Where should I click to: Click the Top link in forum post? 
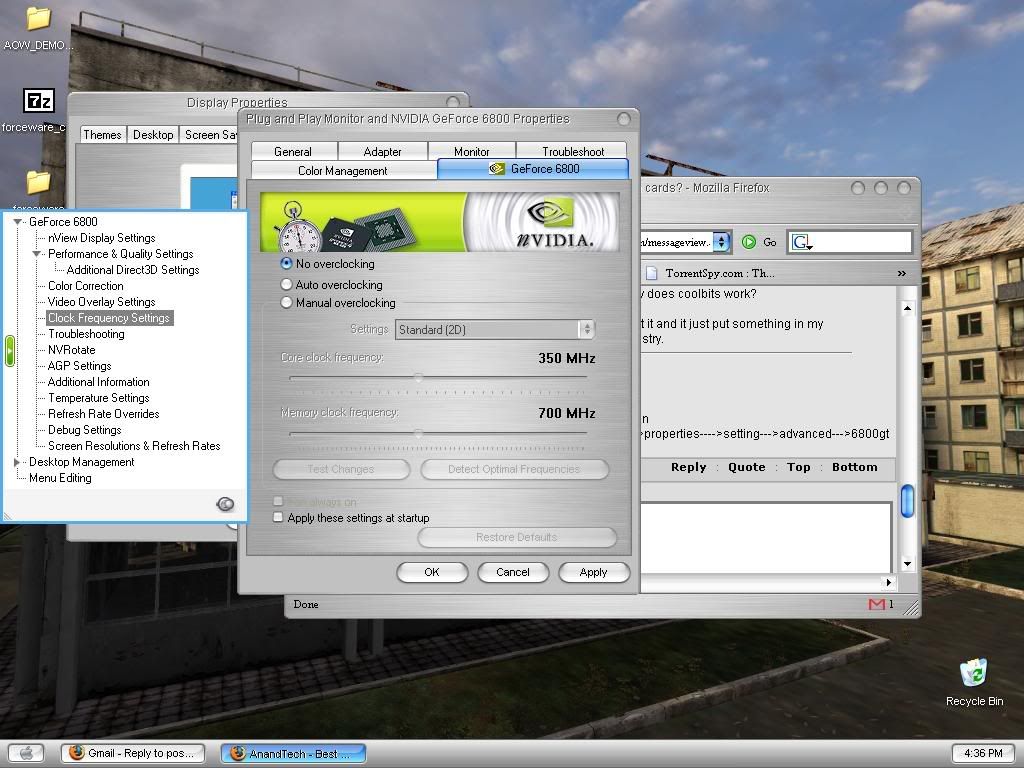(798, 467)
